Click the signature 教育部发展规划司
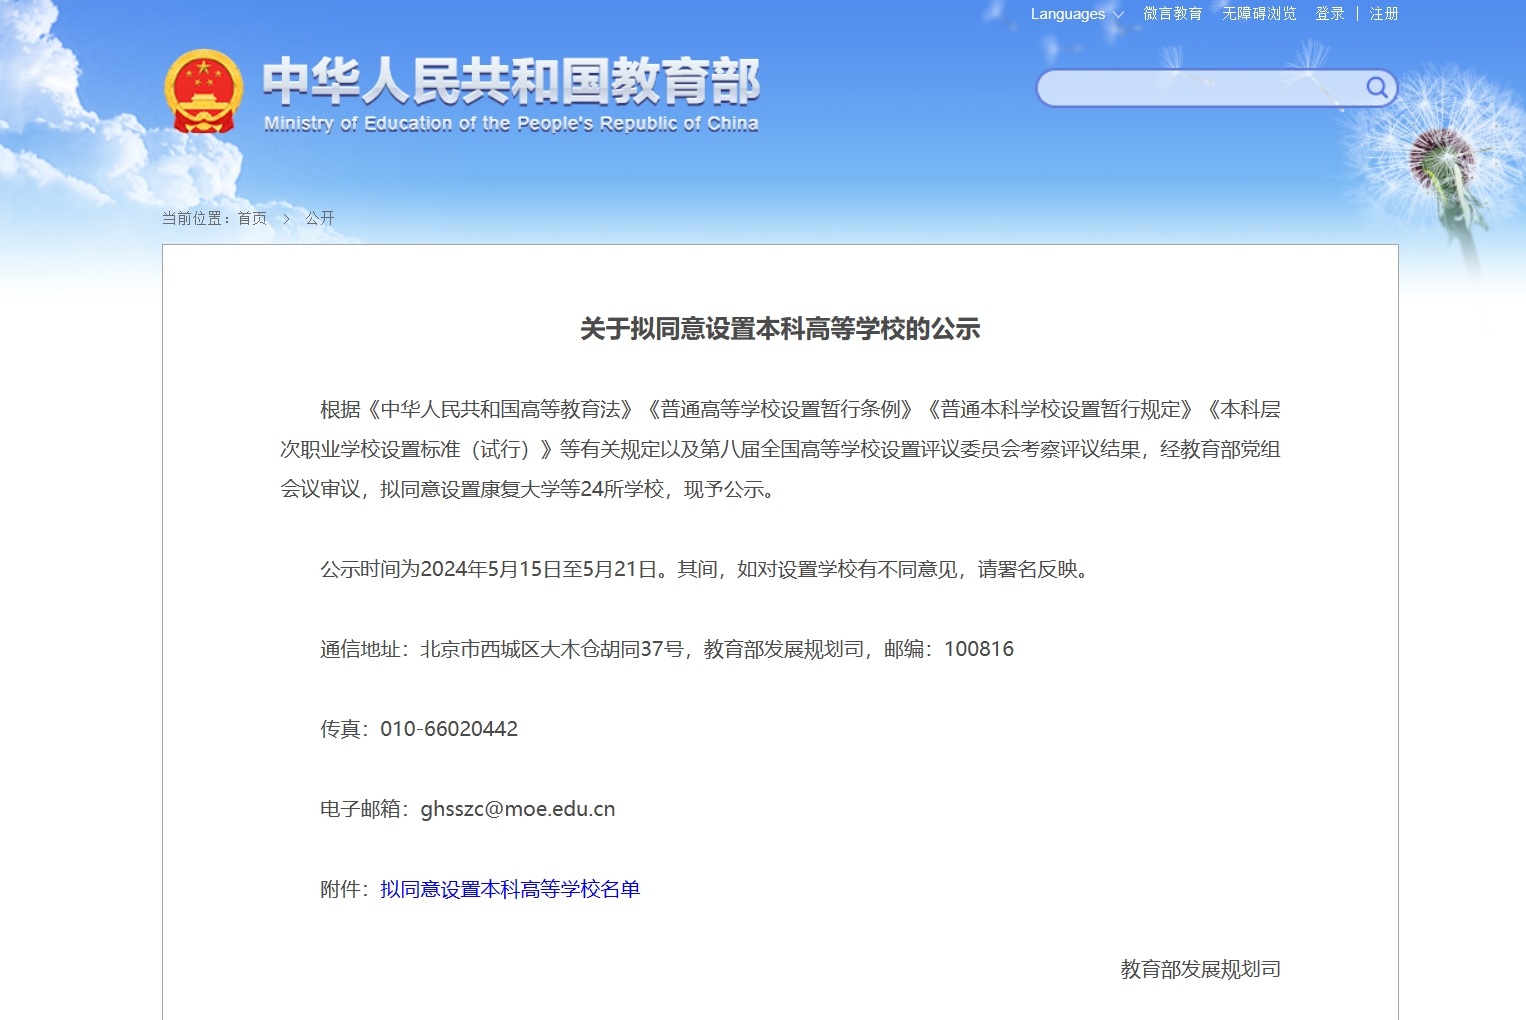This screenshot has height=1020, width=1526. point(1200,969)
